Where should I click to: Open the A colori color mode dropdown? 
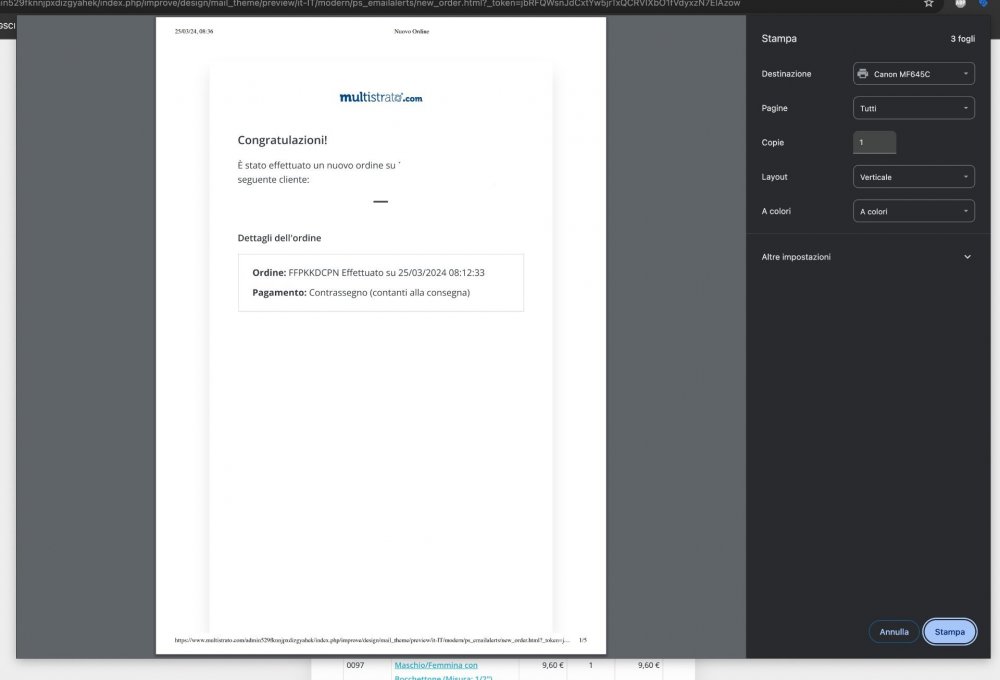pos(913,211)
